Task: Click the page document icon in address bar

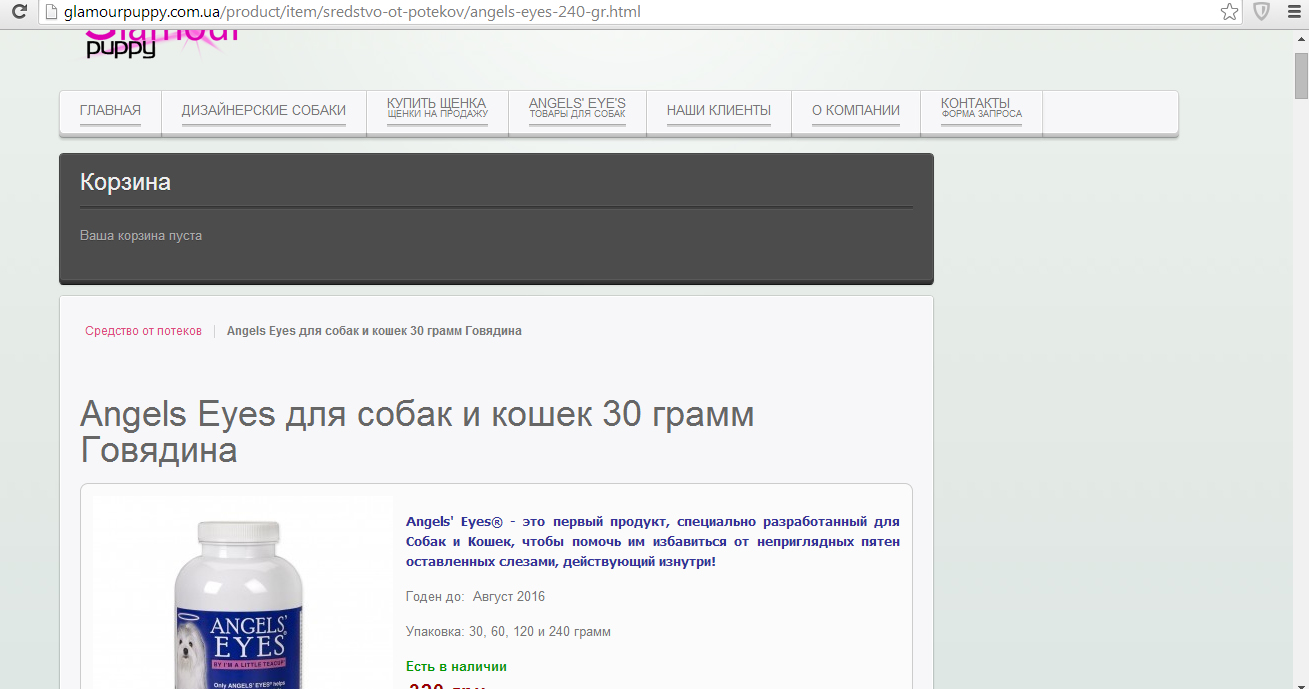Action: pos(51,12)
